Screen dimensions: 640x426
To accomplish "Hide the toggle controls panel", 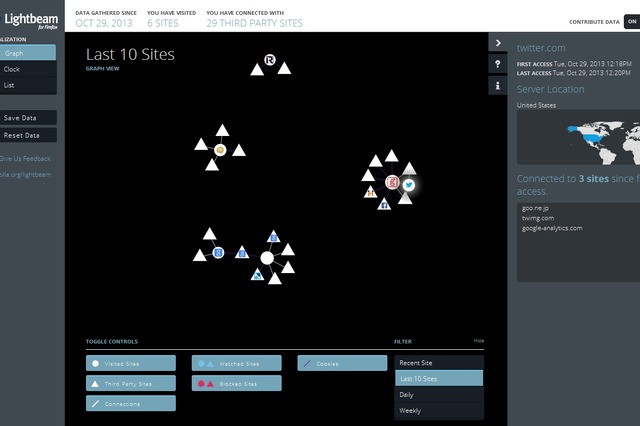I will (479, 340).
